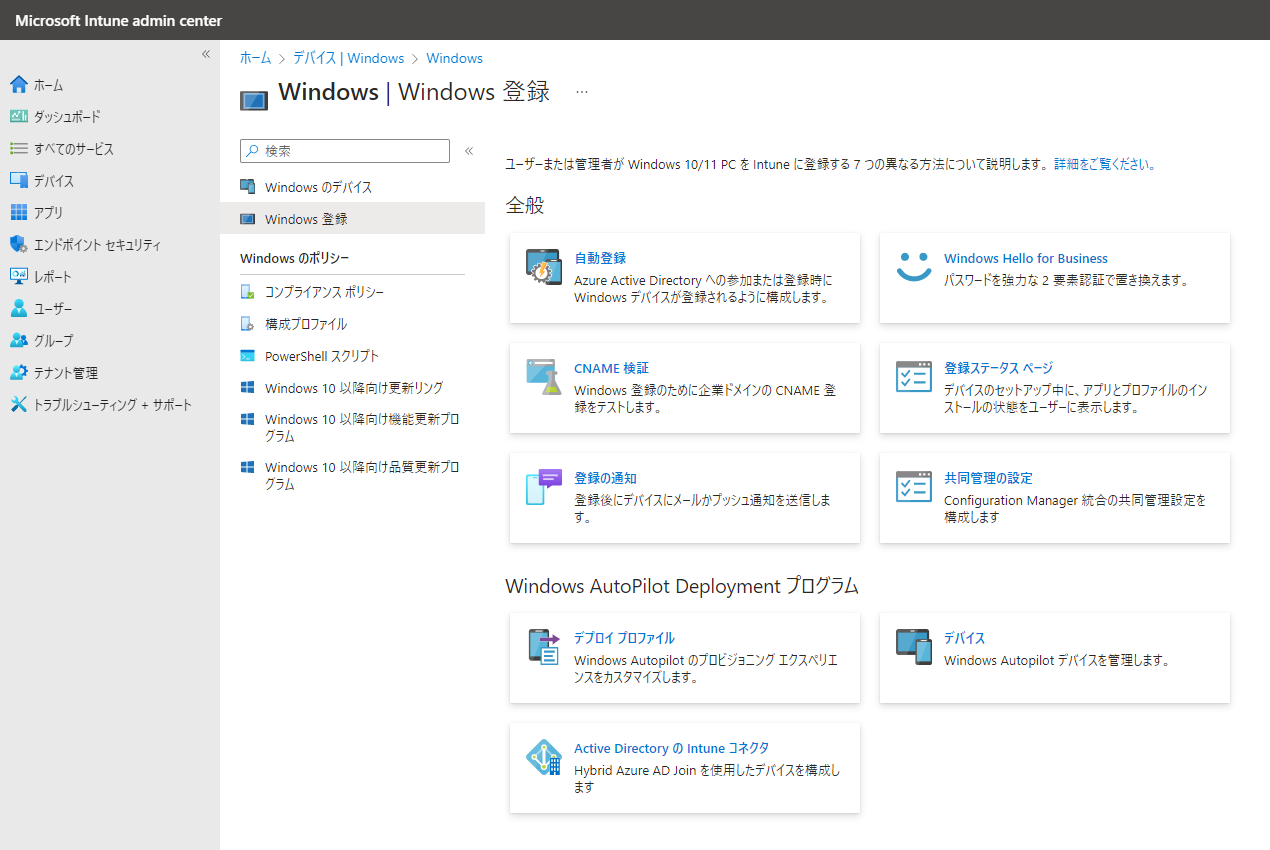Click the Endpoint security shield icon
This screenshot has width=1270, height=850.
(x=18, y=245)
